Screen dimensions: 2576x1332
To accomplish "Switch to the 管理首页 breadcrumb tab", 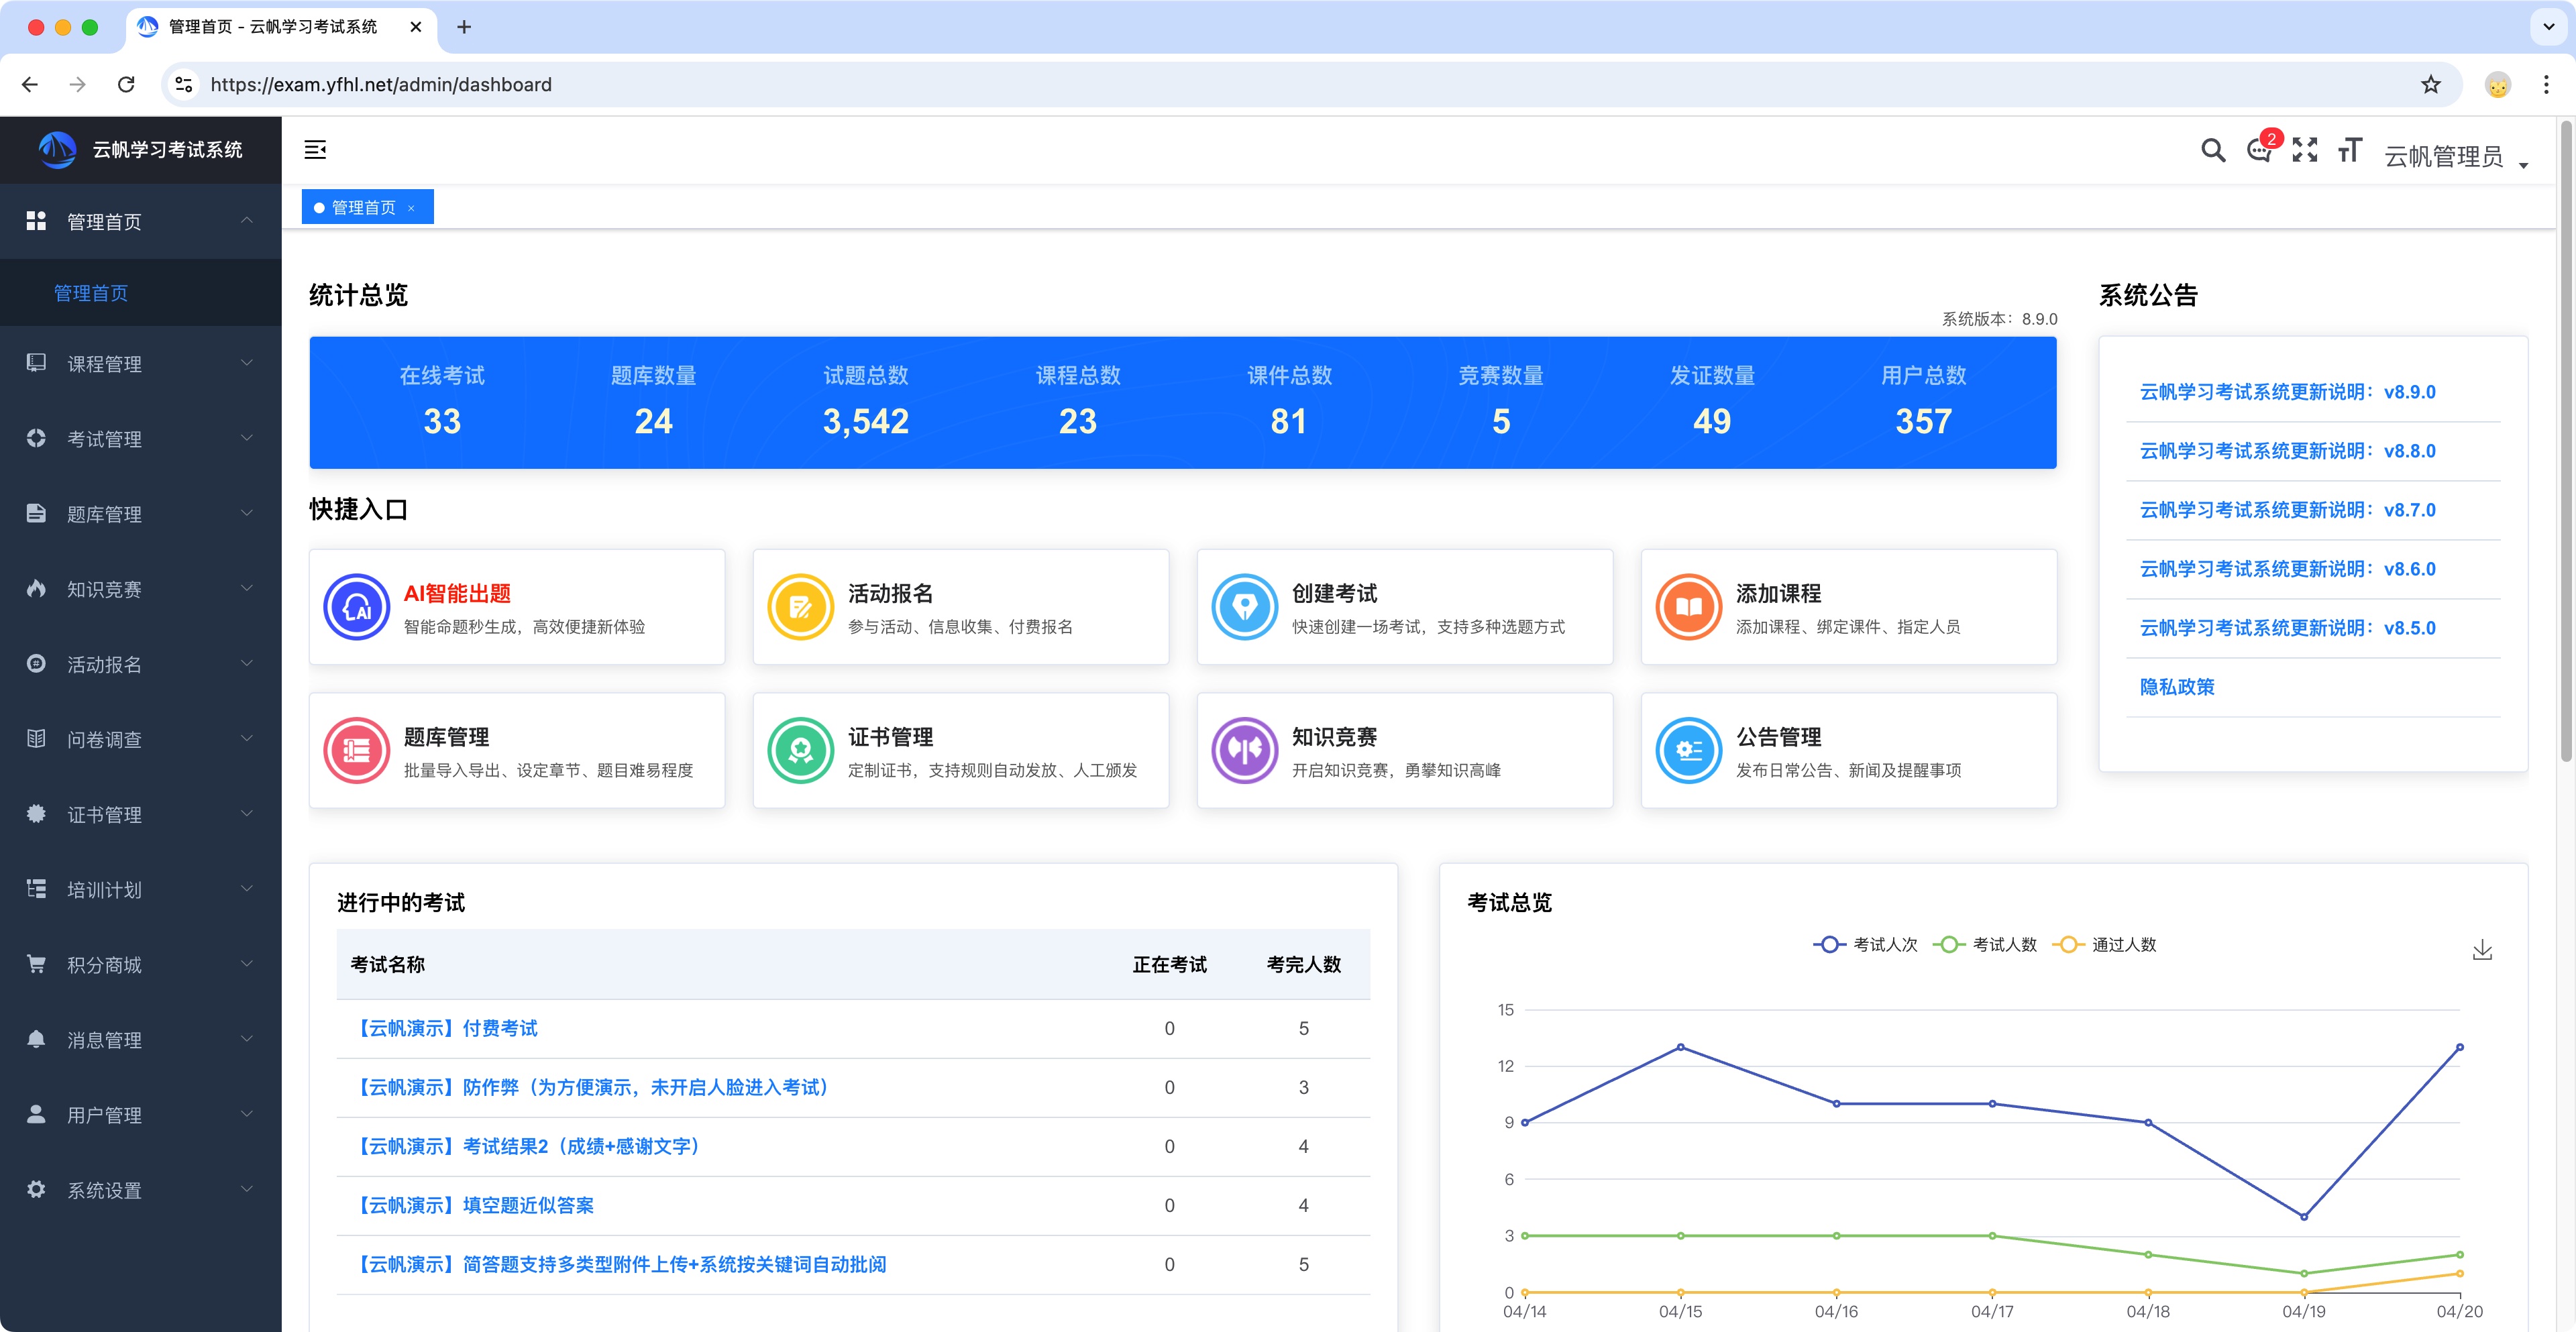I will point(366,206).
